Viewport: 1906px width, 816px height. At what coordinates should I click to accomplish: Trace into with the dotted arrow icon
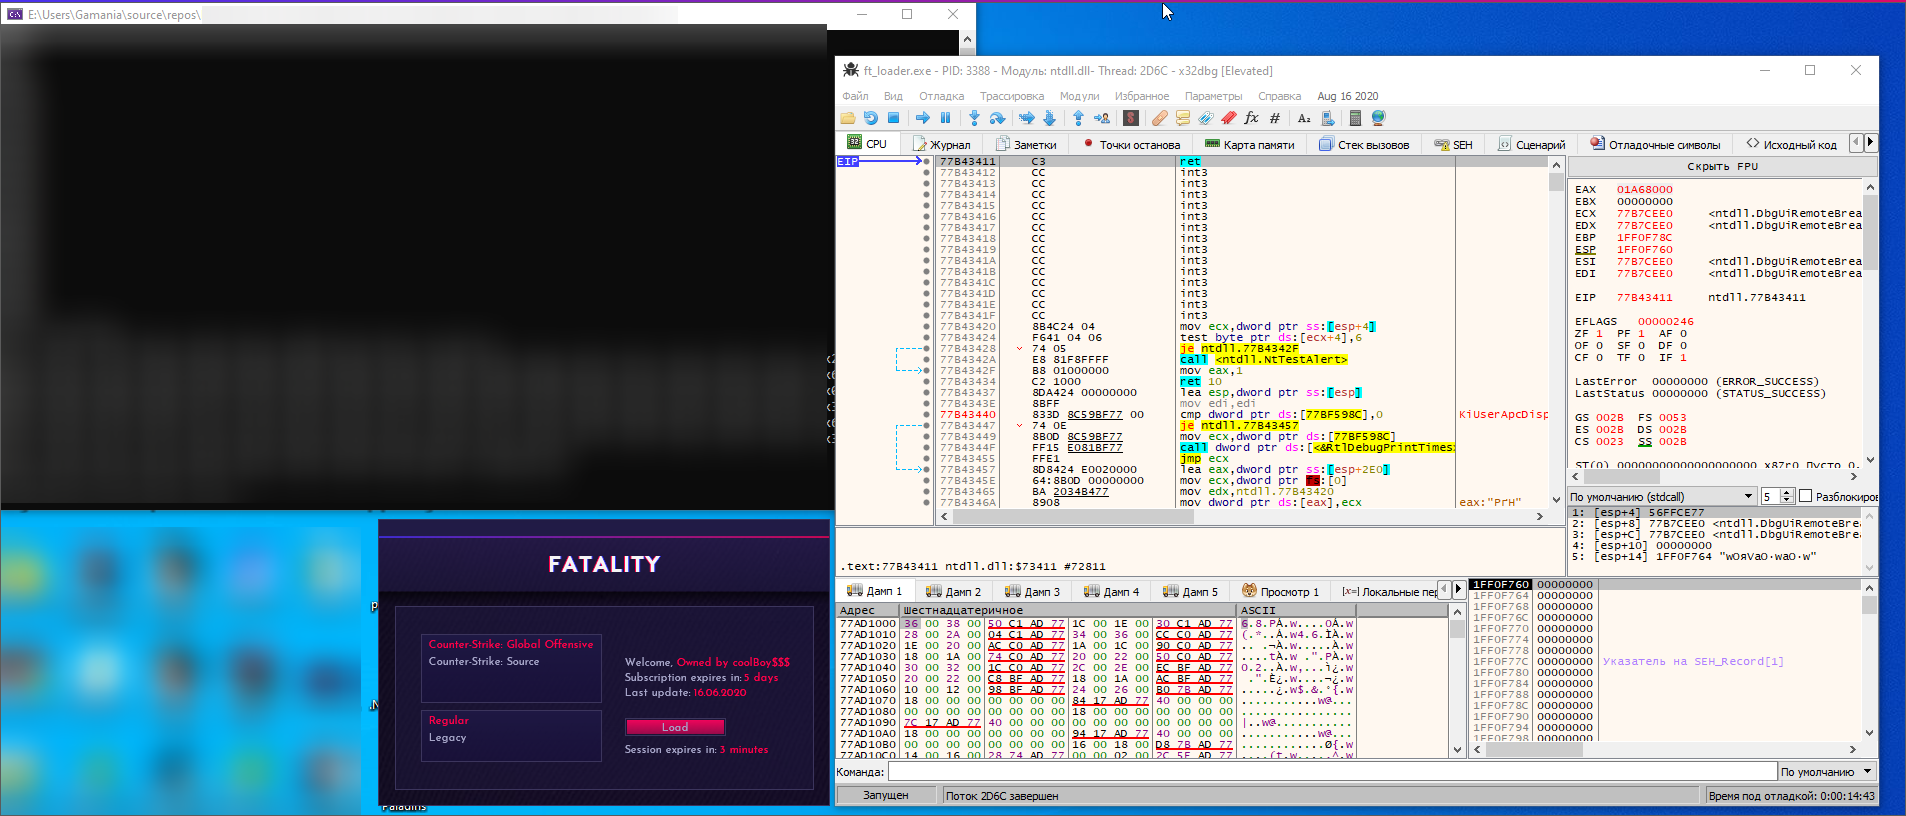point(1026,118)
